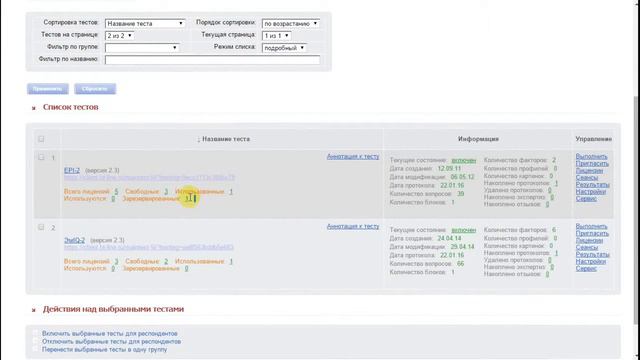Click the включен status link for ЭмIQ-2
Viewport: 640px width, 360px height.
(x=464, y=230)
